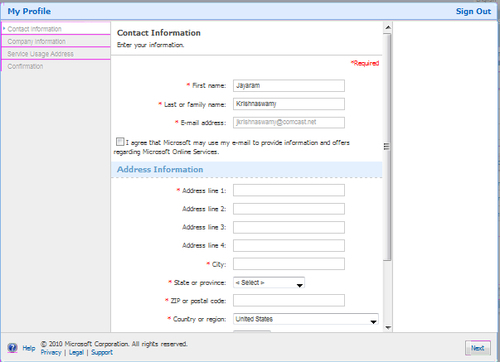Image resolution: width=500 pixels, height=362 pixels.
Task: Select Confirmation in the sidebar
Action: (25, 66)
